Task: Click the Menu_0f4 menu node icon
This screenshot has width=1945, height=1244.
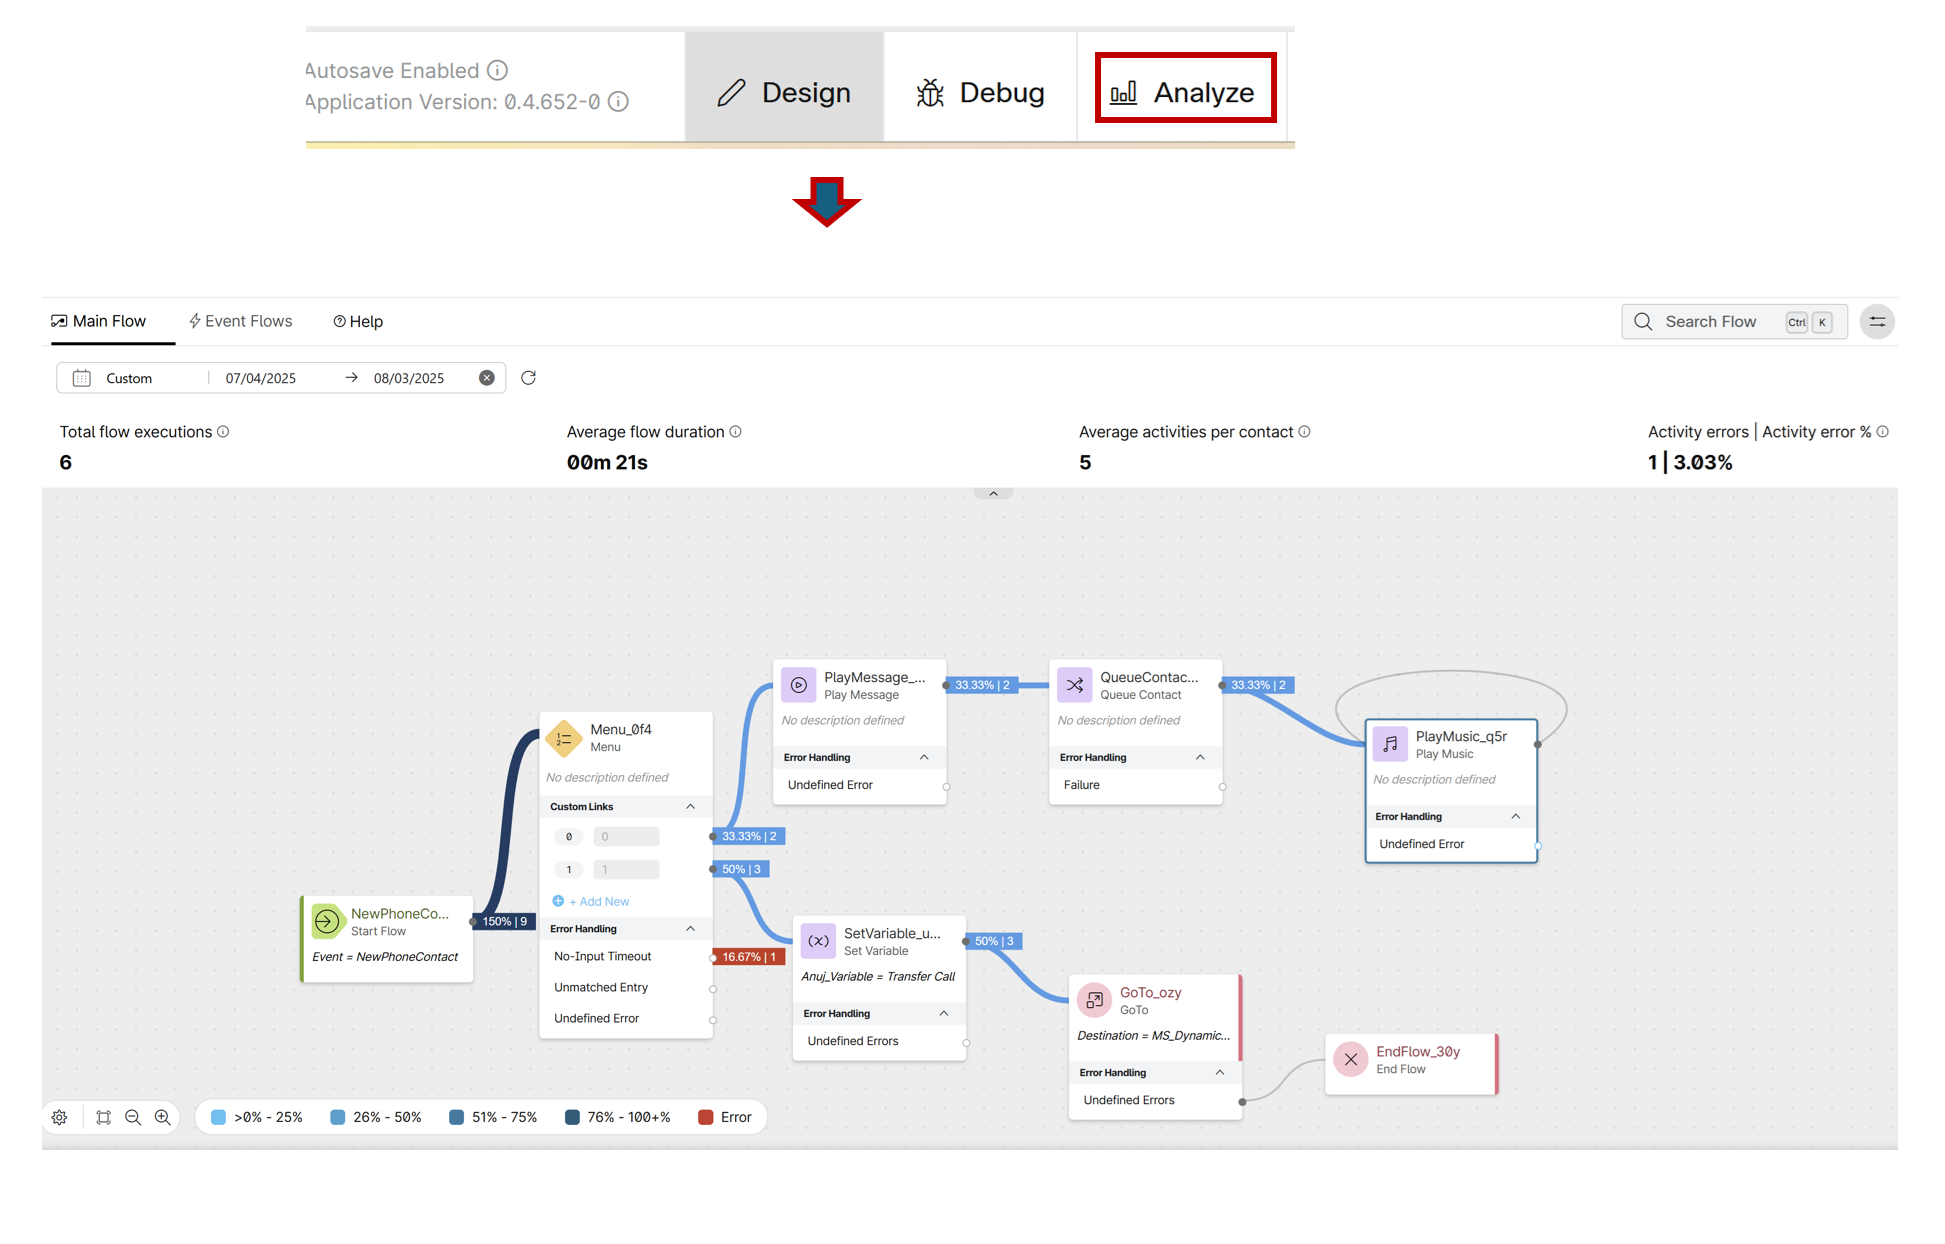Action: [x=564, y=739]
